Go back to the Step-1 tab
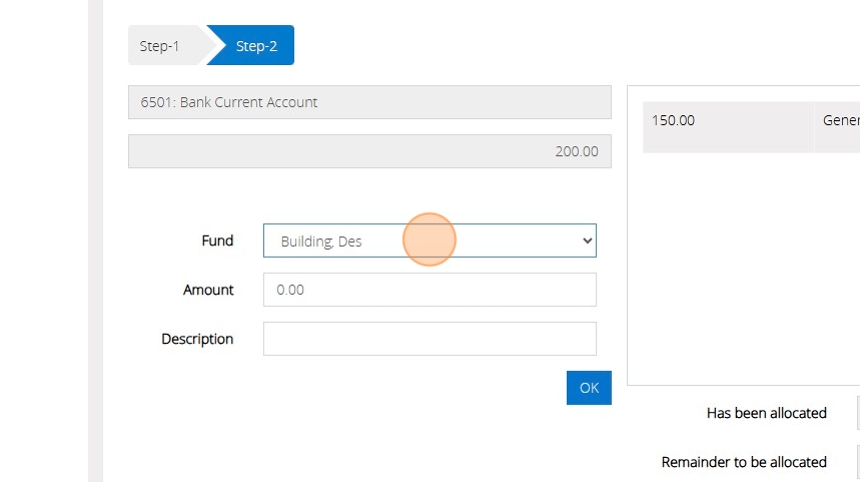 click(160, 46)
